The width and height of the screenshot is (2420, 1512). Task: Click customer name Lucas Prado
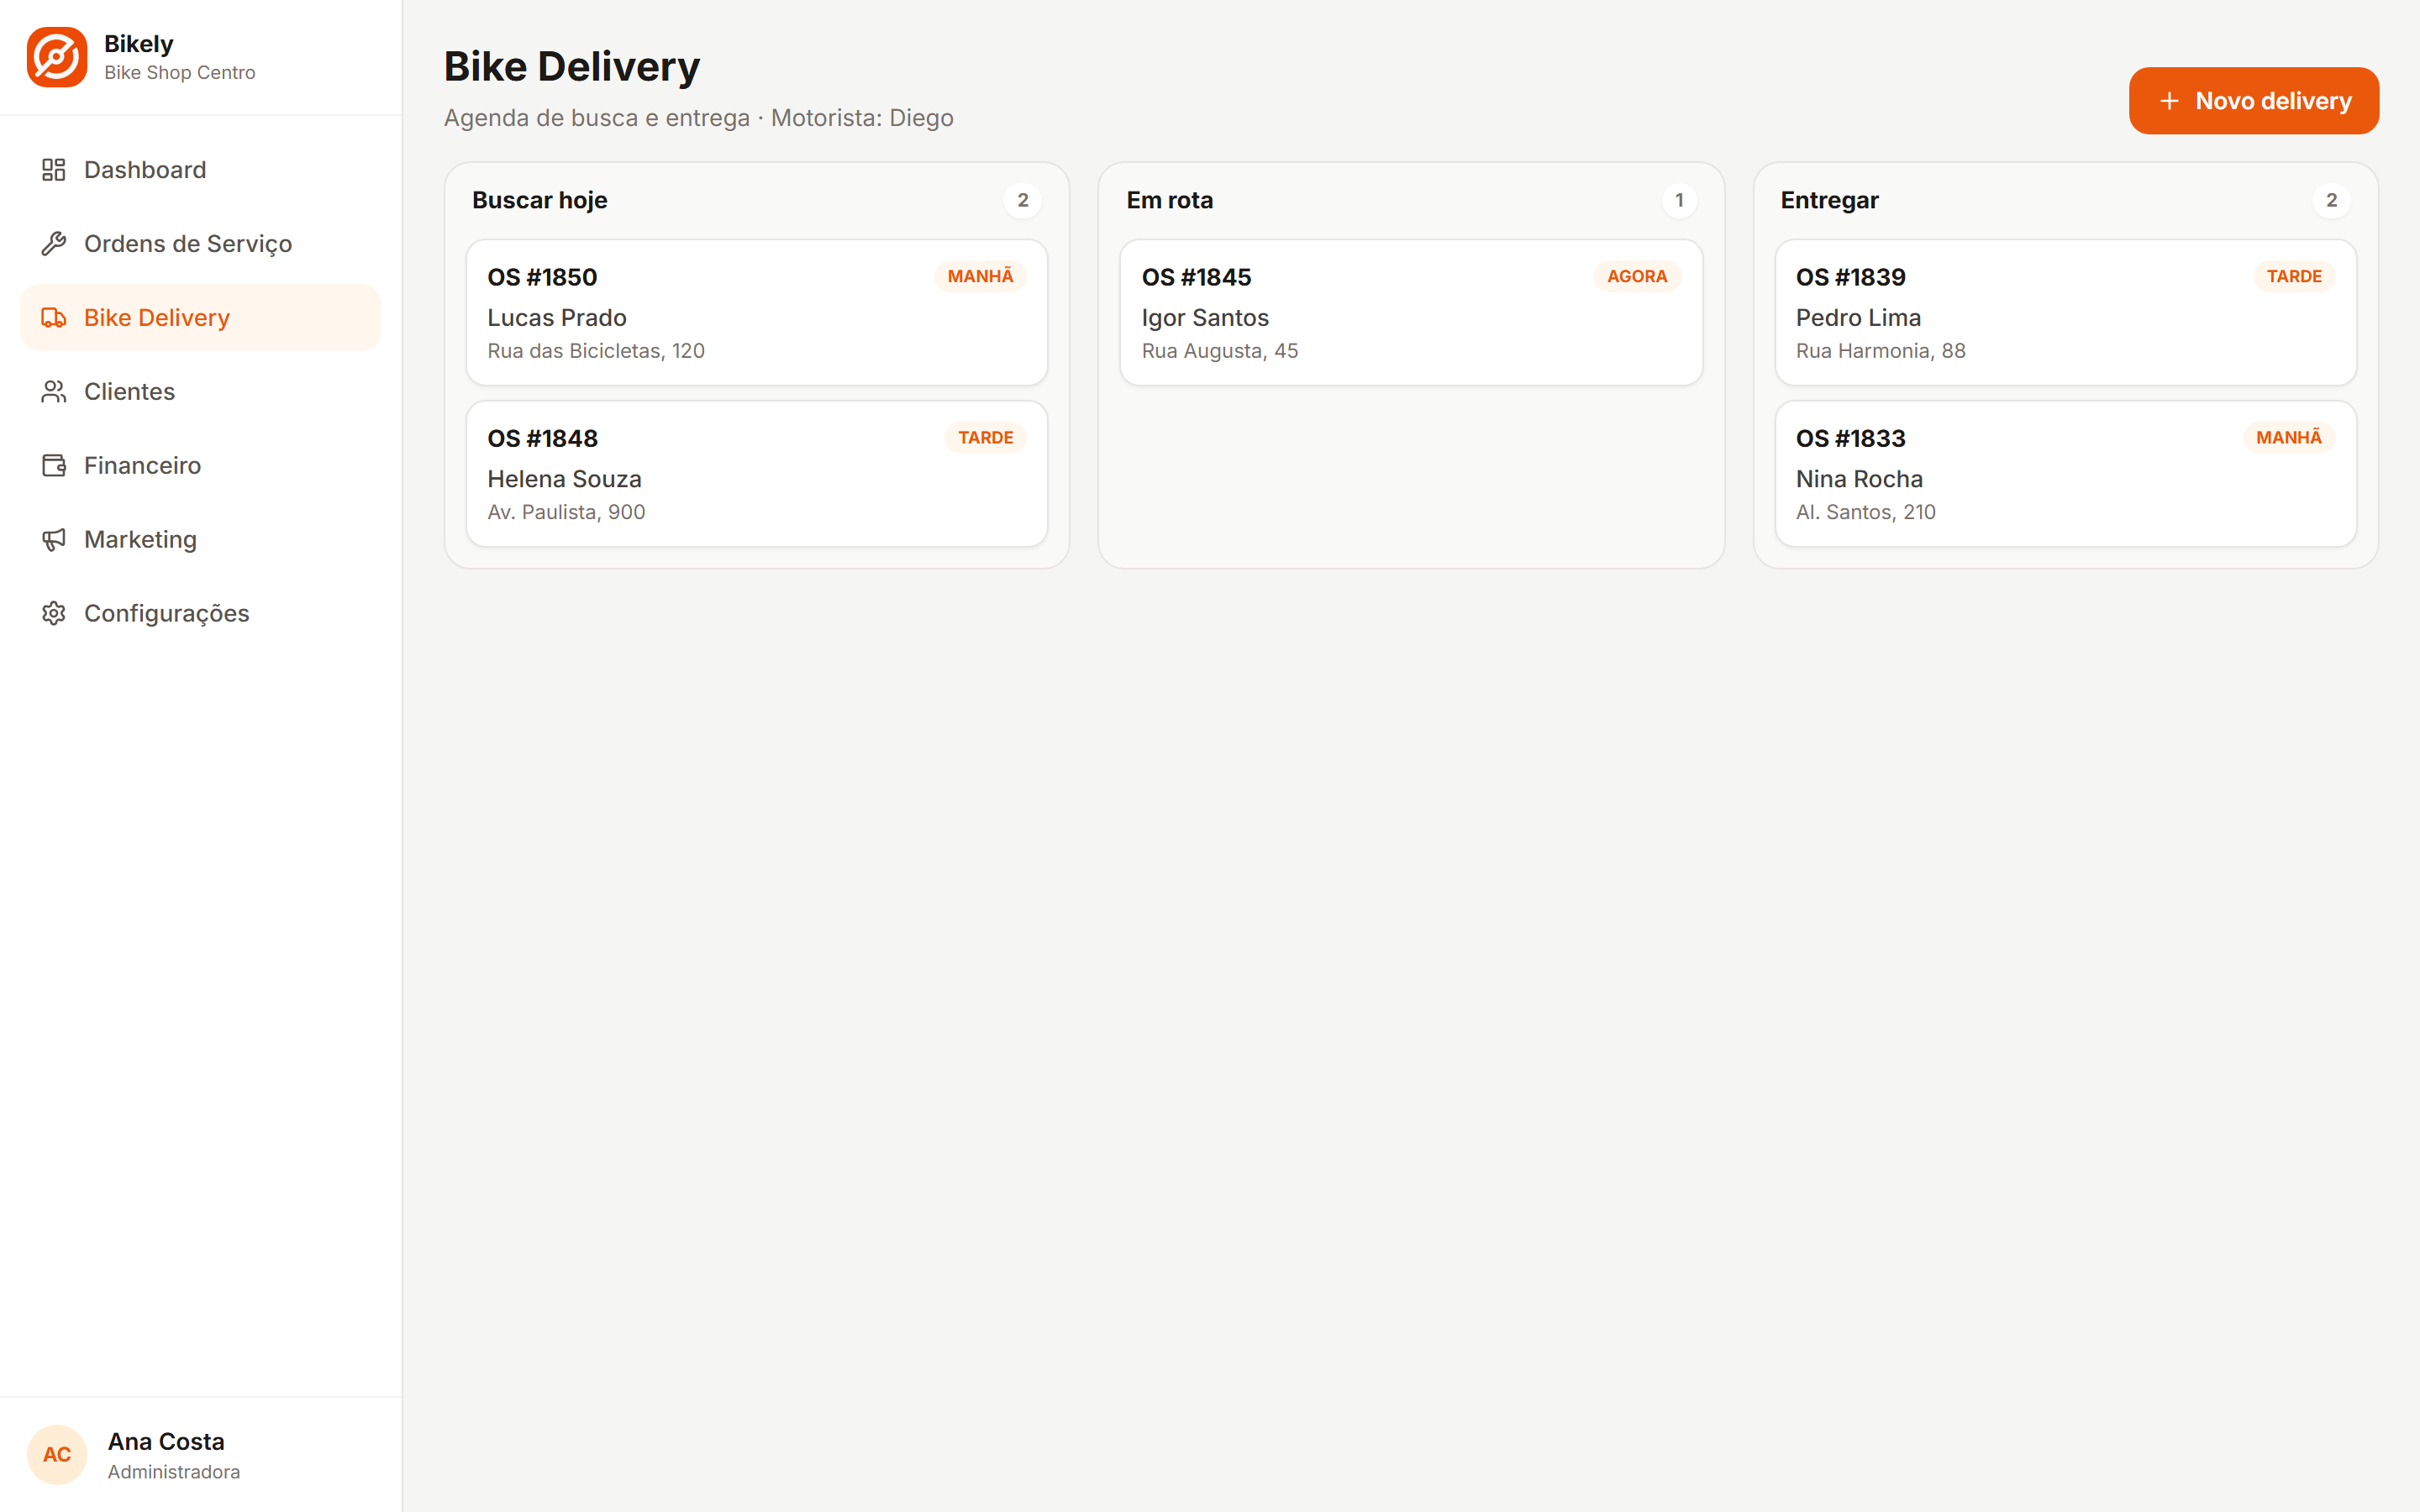click(557, 318)
